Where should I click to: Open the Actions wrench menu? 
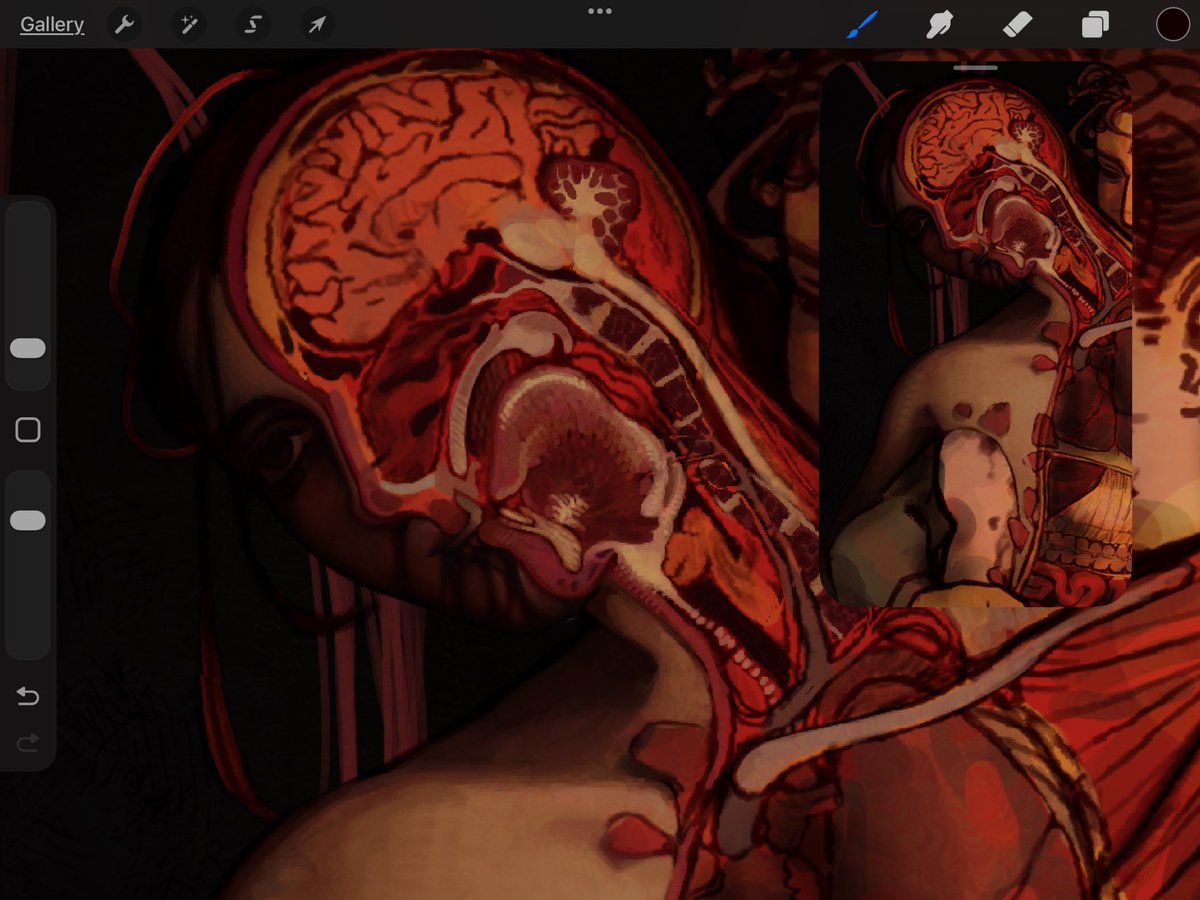click(124, 25)
